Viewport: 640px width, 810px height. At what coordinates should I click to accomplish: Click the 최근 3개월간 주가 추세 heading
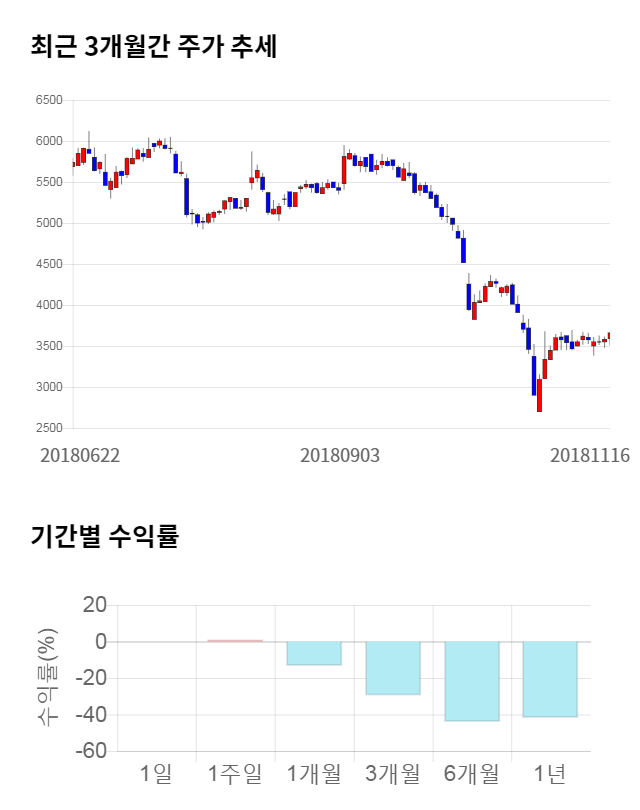pos(154,47)
